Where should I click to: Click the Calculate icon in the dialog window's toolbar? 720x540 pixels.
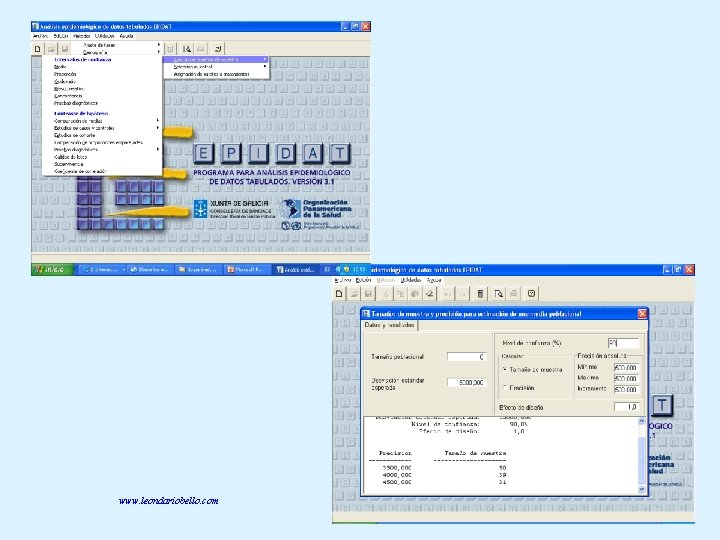[480, 293]
